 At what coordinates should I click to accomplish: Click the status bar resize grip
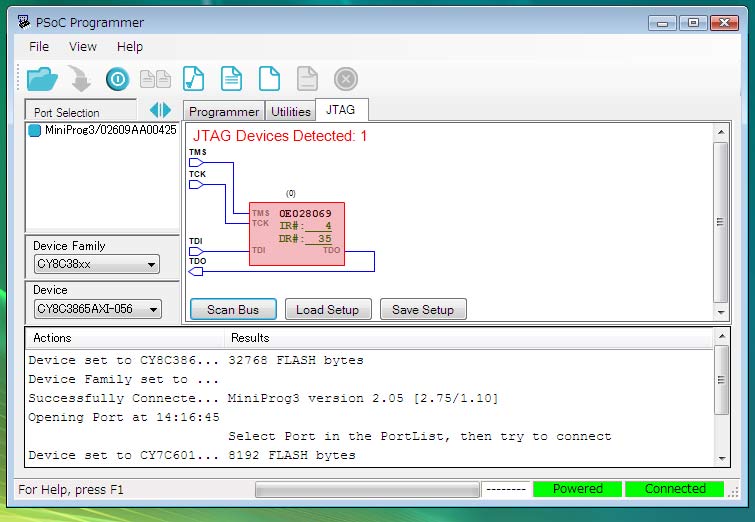pos(733,492)
